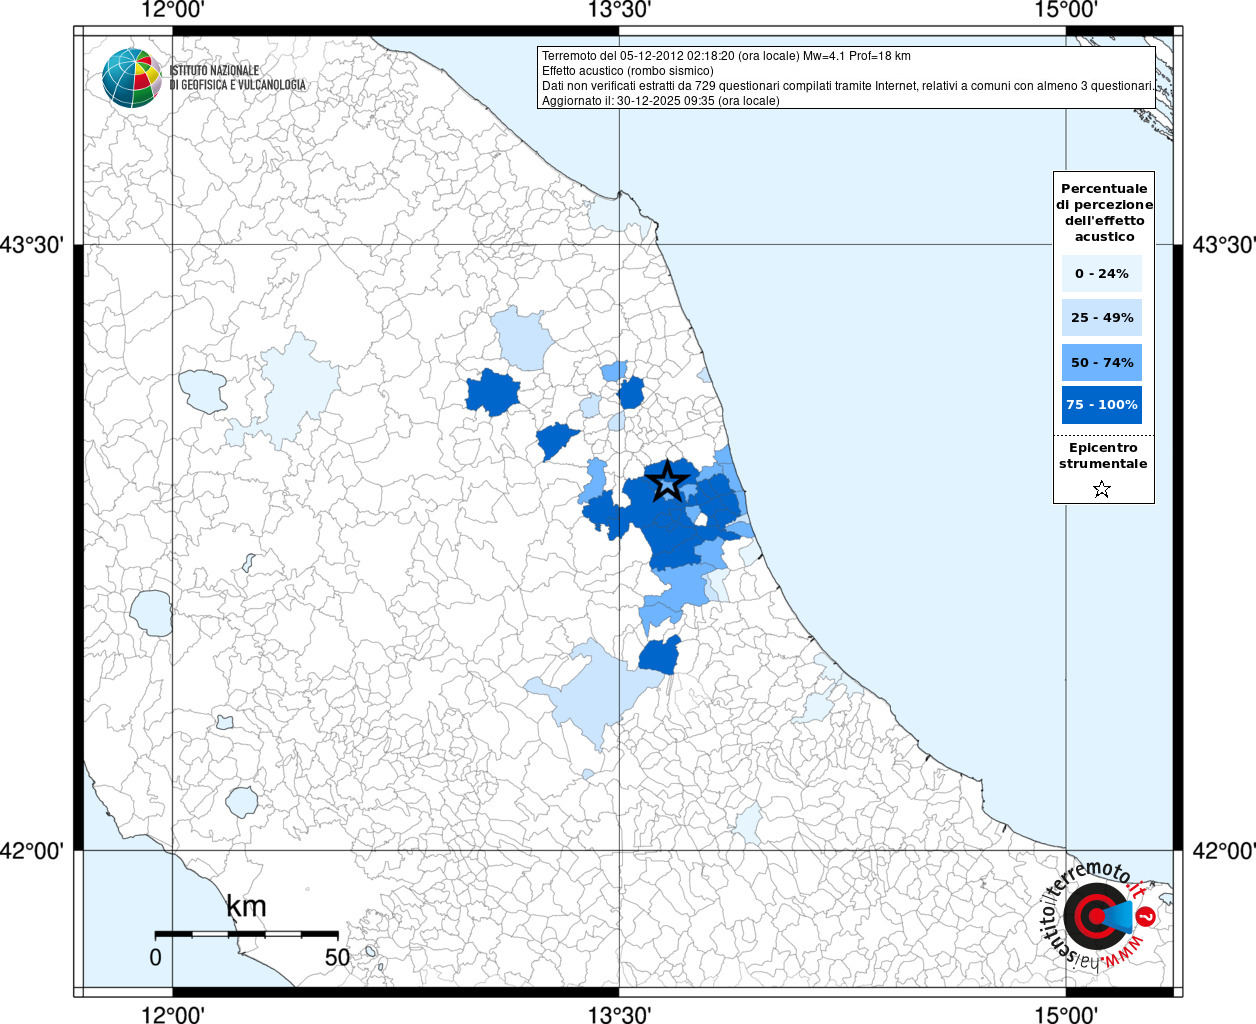Viewport: 1256px width, 1024px height.
Task: Click the INGV globe logo
Action: pyautogui.click(x=132, y=77)
